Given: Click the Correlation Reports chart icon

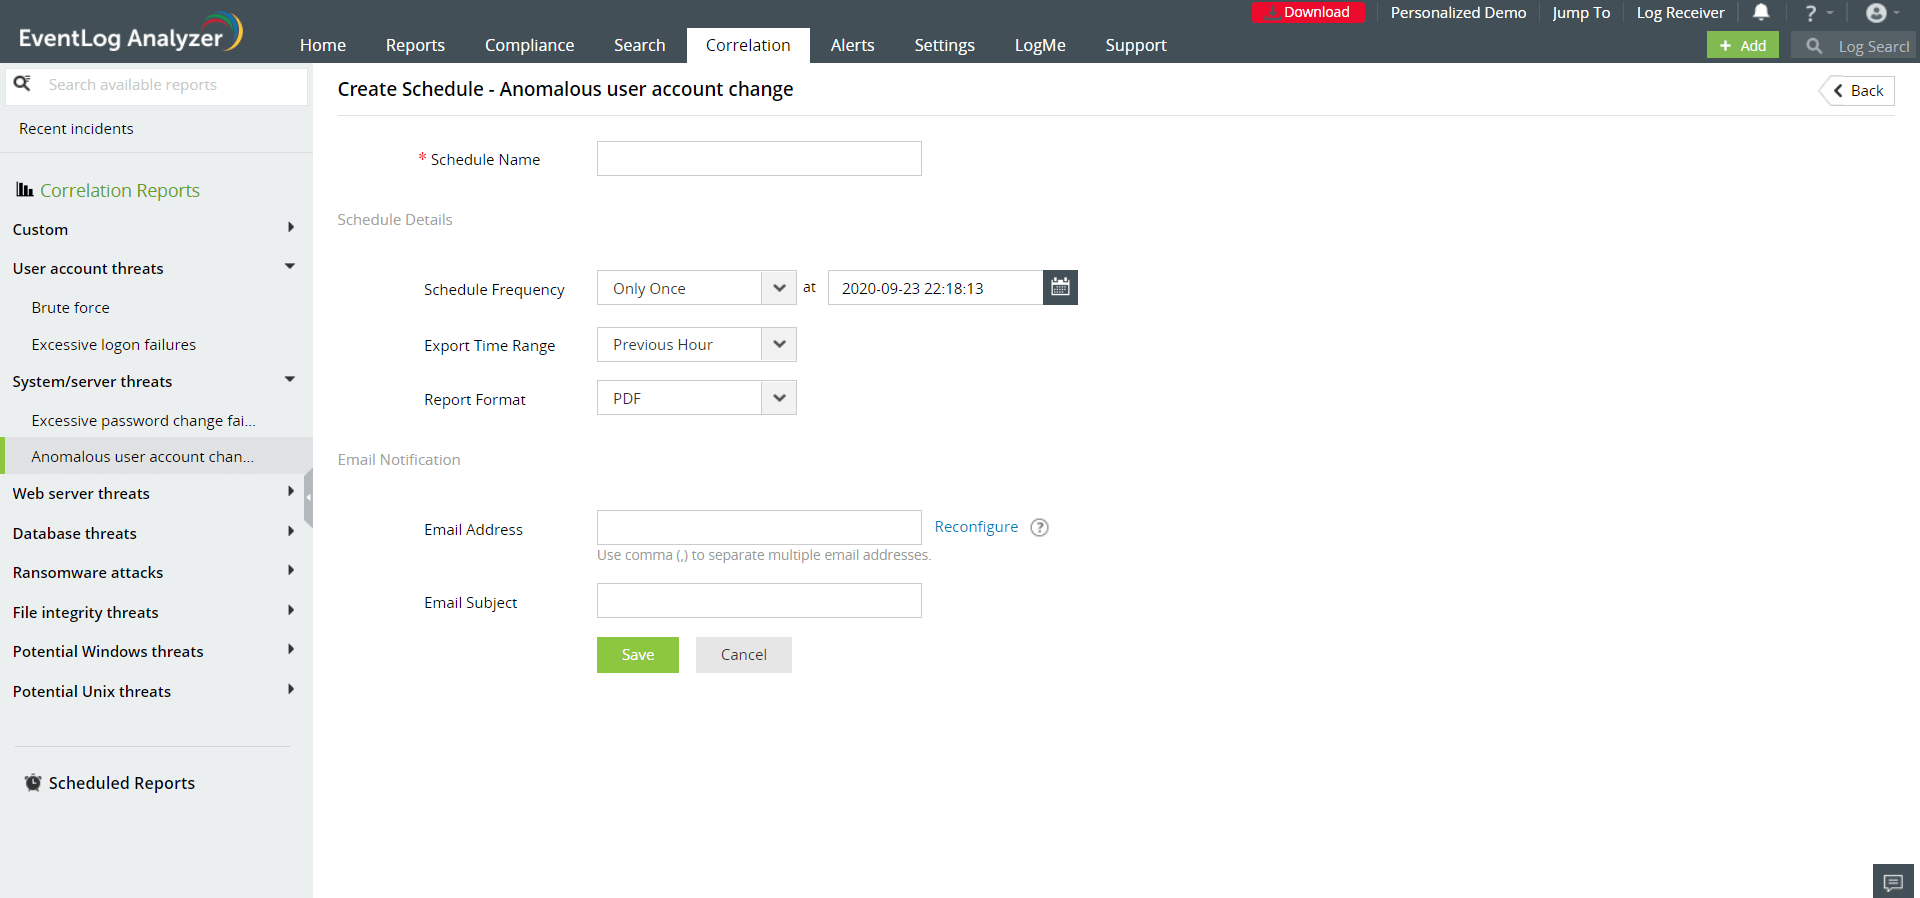Looking at the screenshot, I should [24, 190].
